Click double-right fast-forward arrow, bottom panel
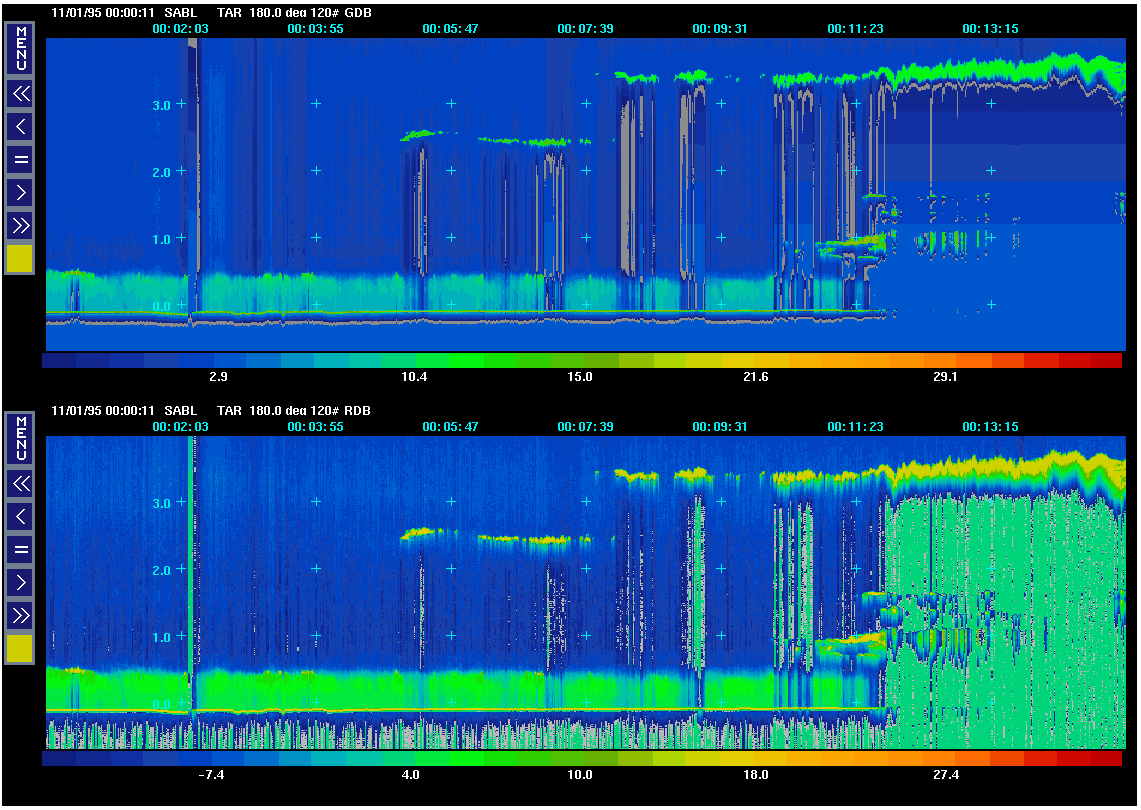Screen dimensions: 1141x810 (20, 615)
